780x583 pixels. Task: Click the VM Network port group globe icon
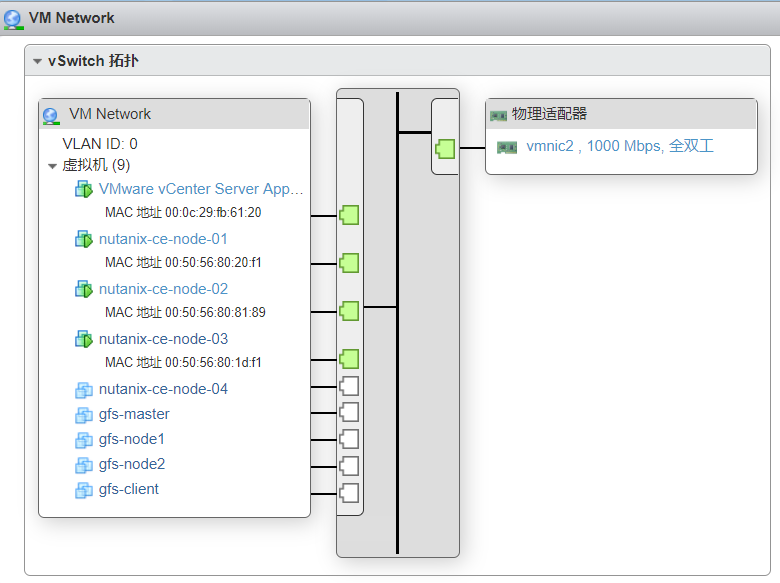[51, 116]
